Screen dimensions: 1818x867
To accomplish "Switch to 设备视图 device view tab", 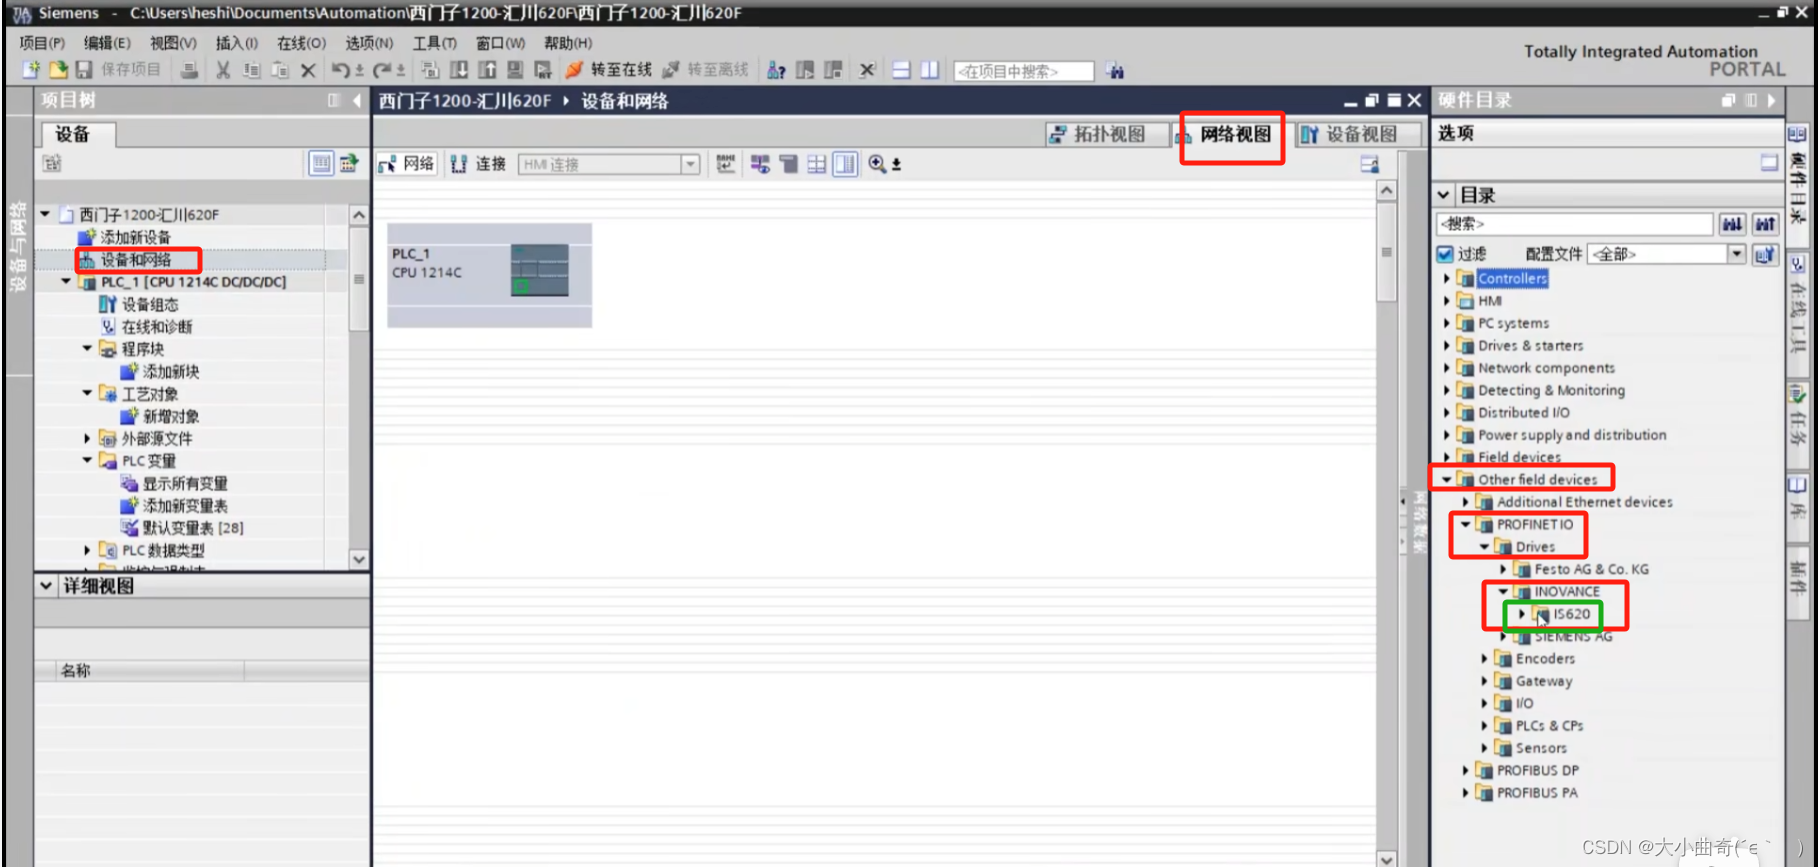I will [1360, 134].
